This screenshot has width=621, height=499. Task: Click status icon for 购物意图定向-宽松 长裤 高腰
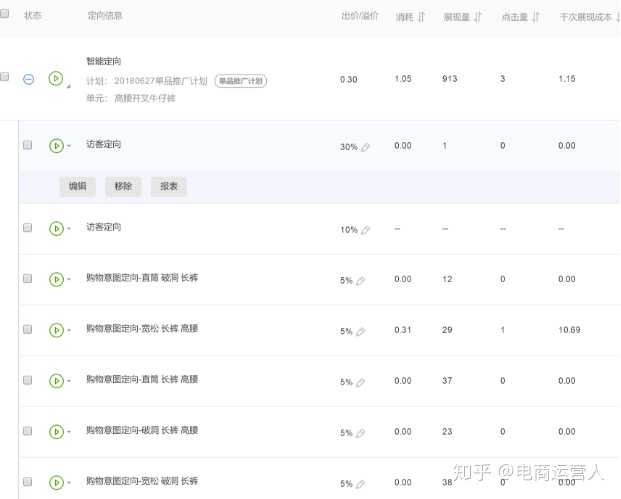pos(56,330)
